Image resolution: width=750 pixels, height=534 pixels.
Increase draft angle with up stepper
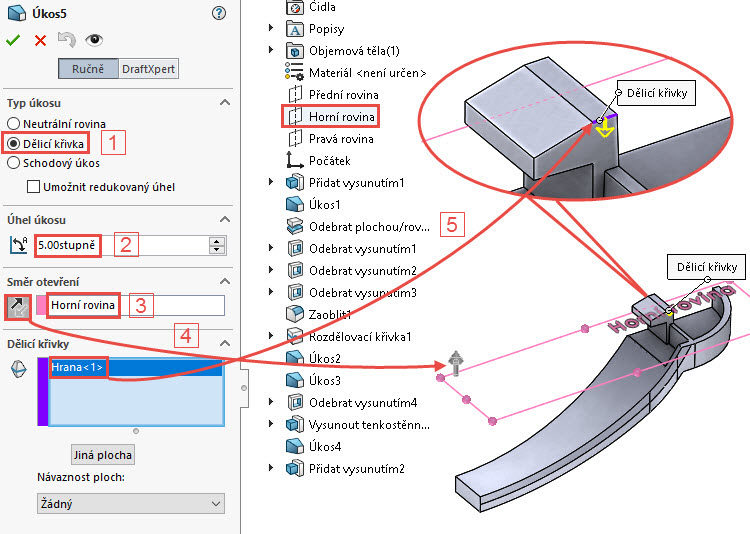point(217,241)
